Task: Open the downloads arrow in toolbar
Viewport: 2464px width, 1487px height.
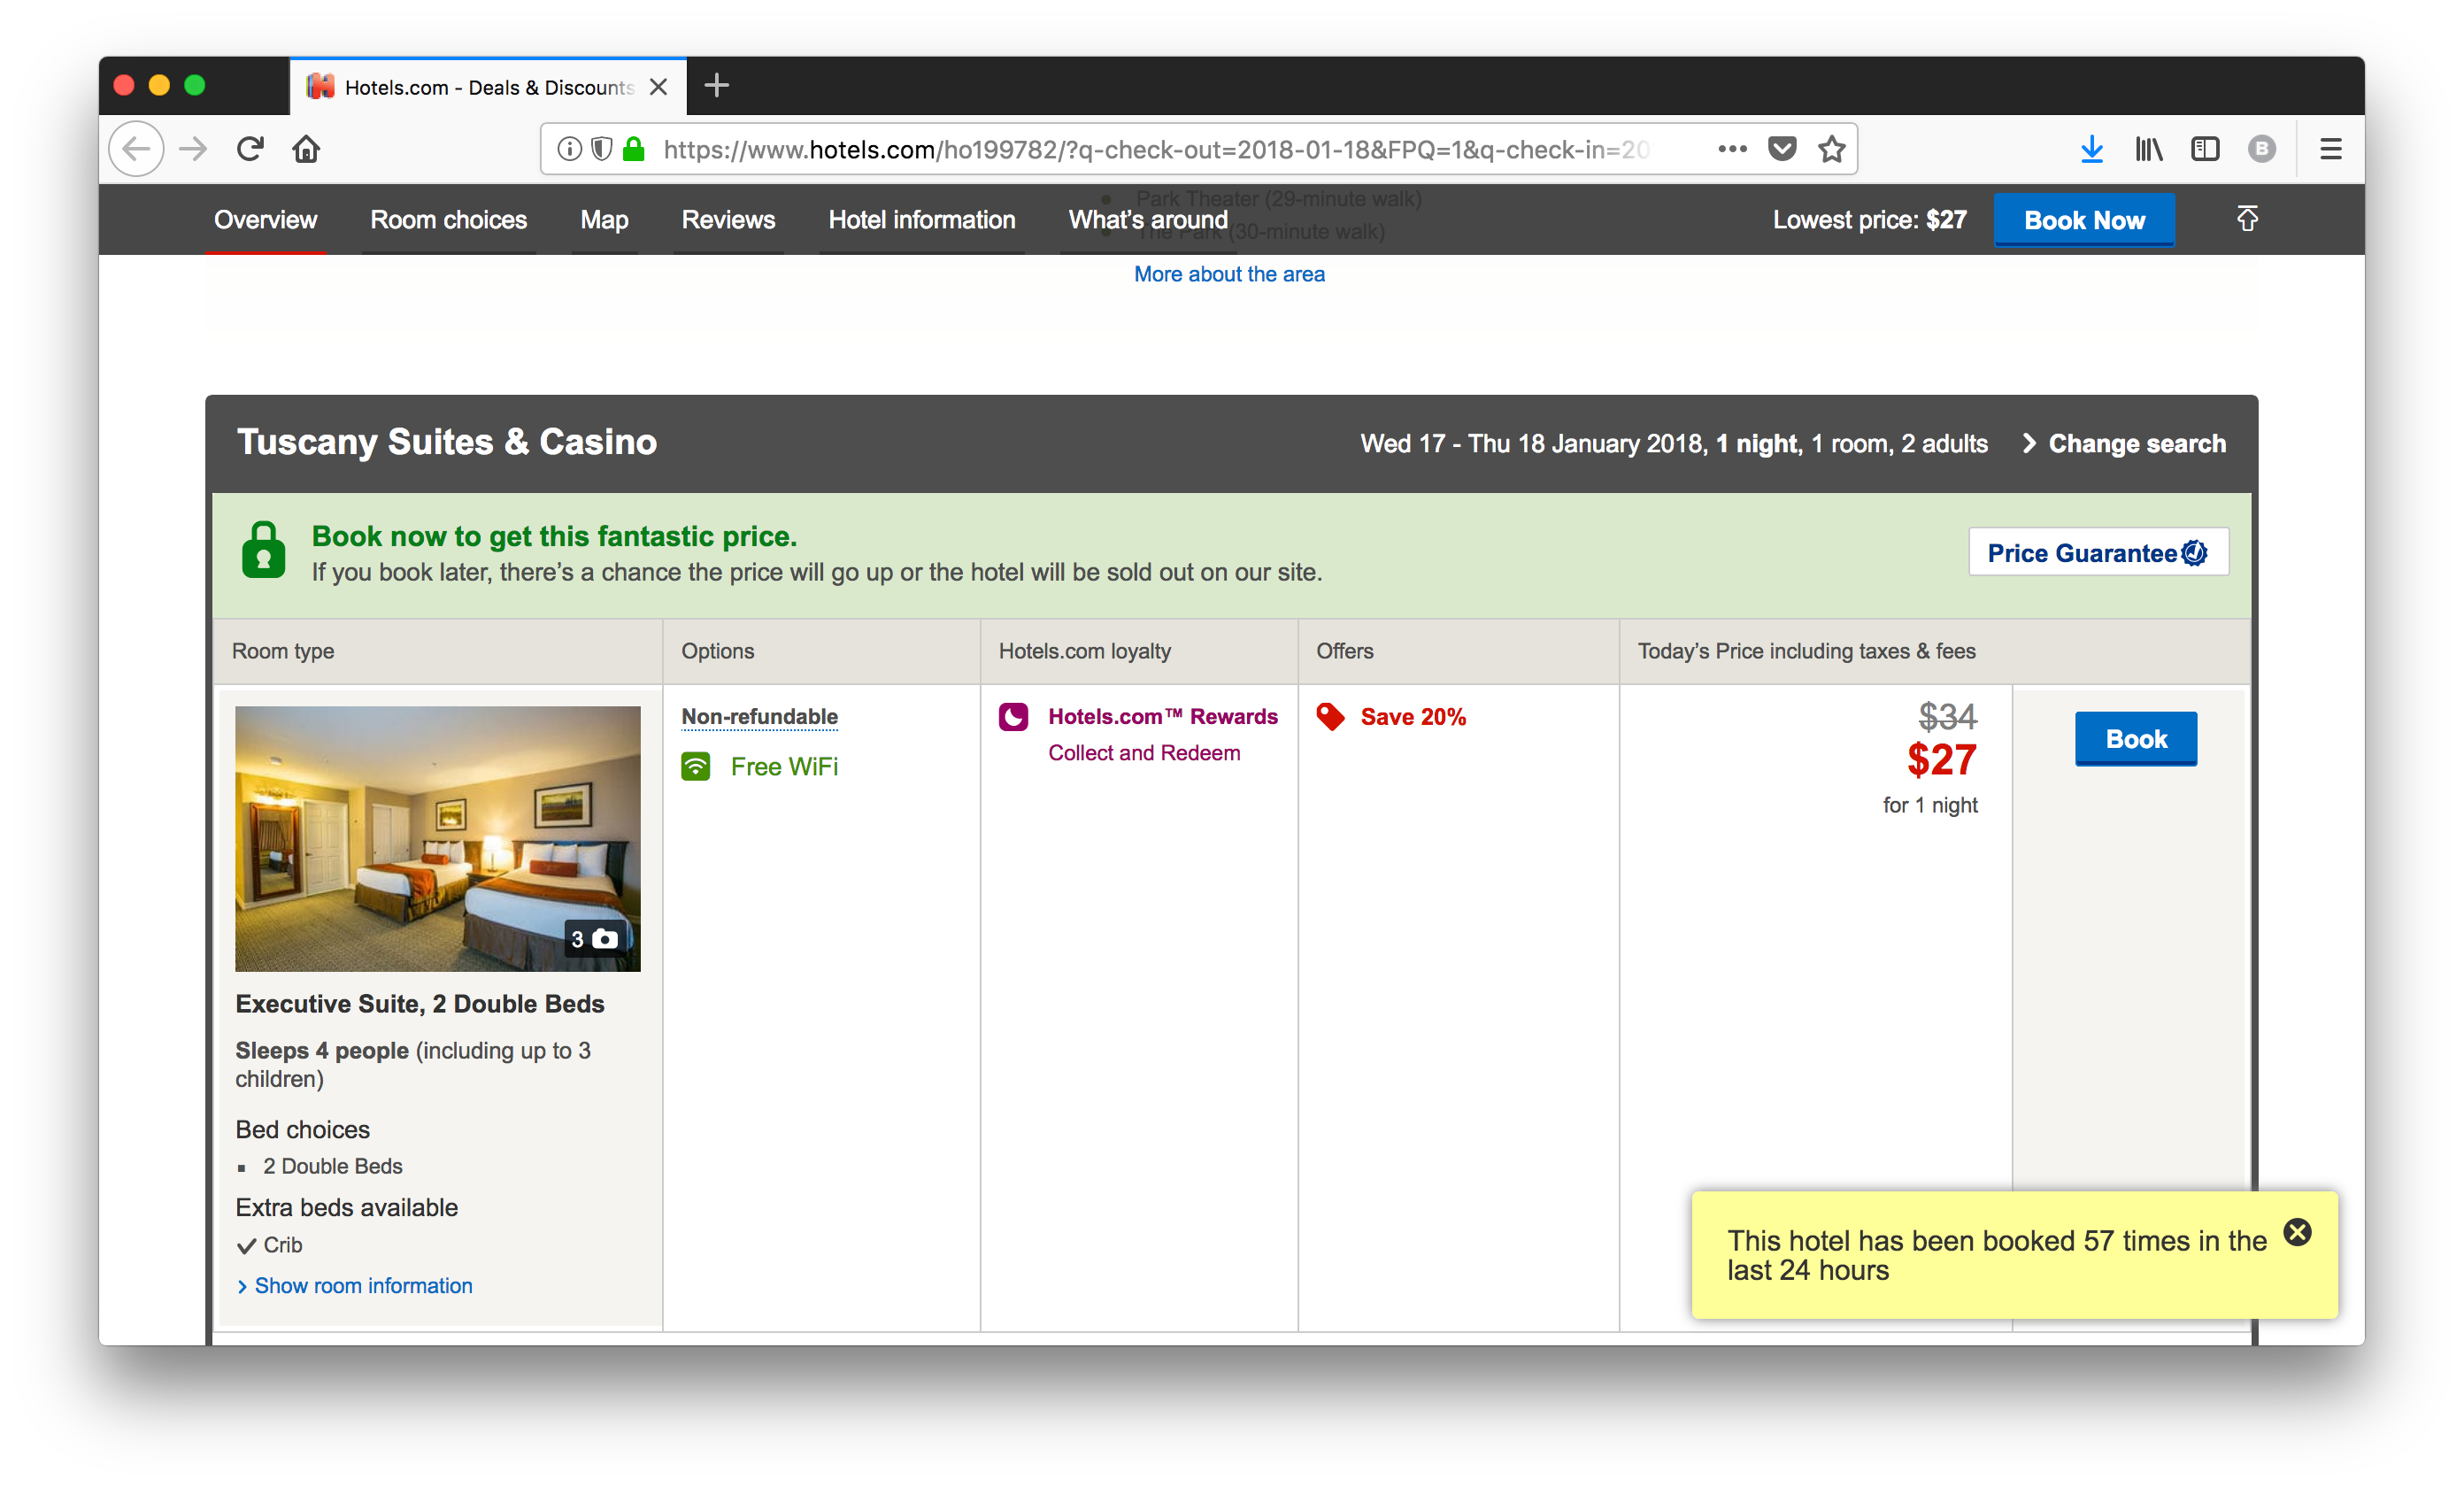Action: click(x=2091, y=149)
